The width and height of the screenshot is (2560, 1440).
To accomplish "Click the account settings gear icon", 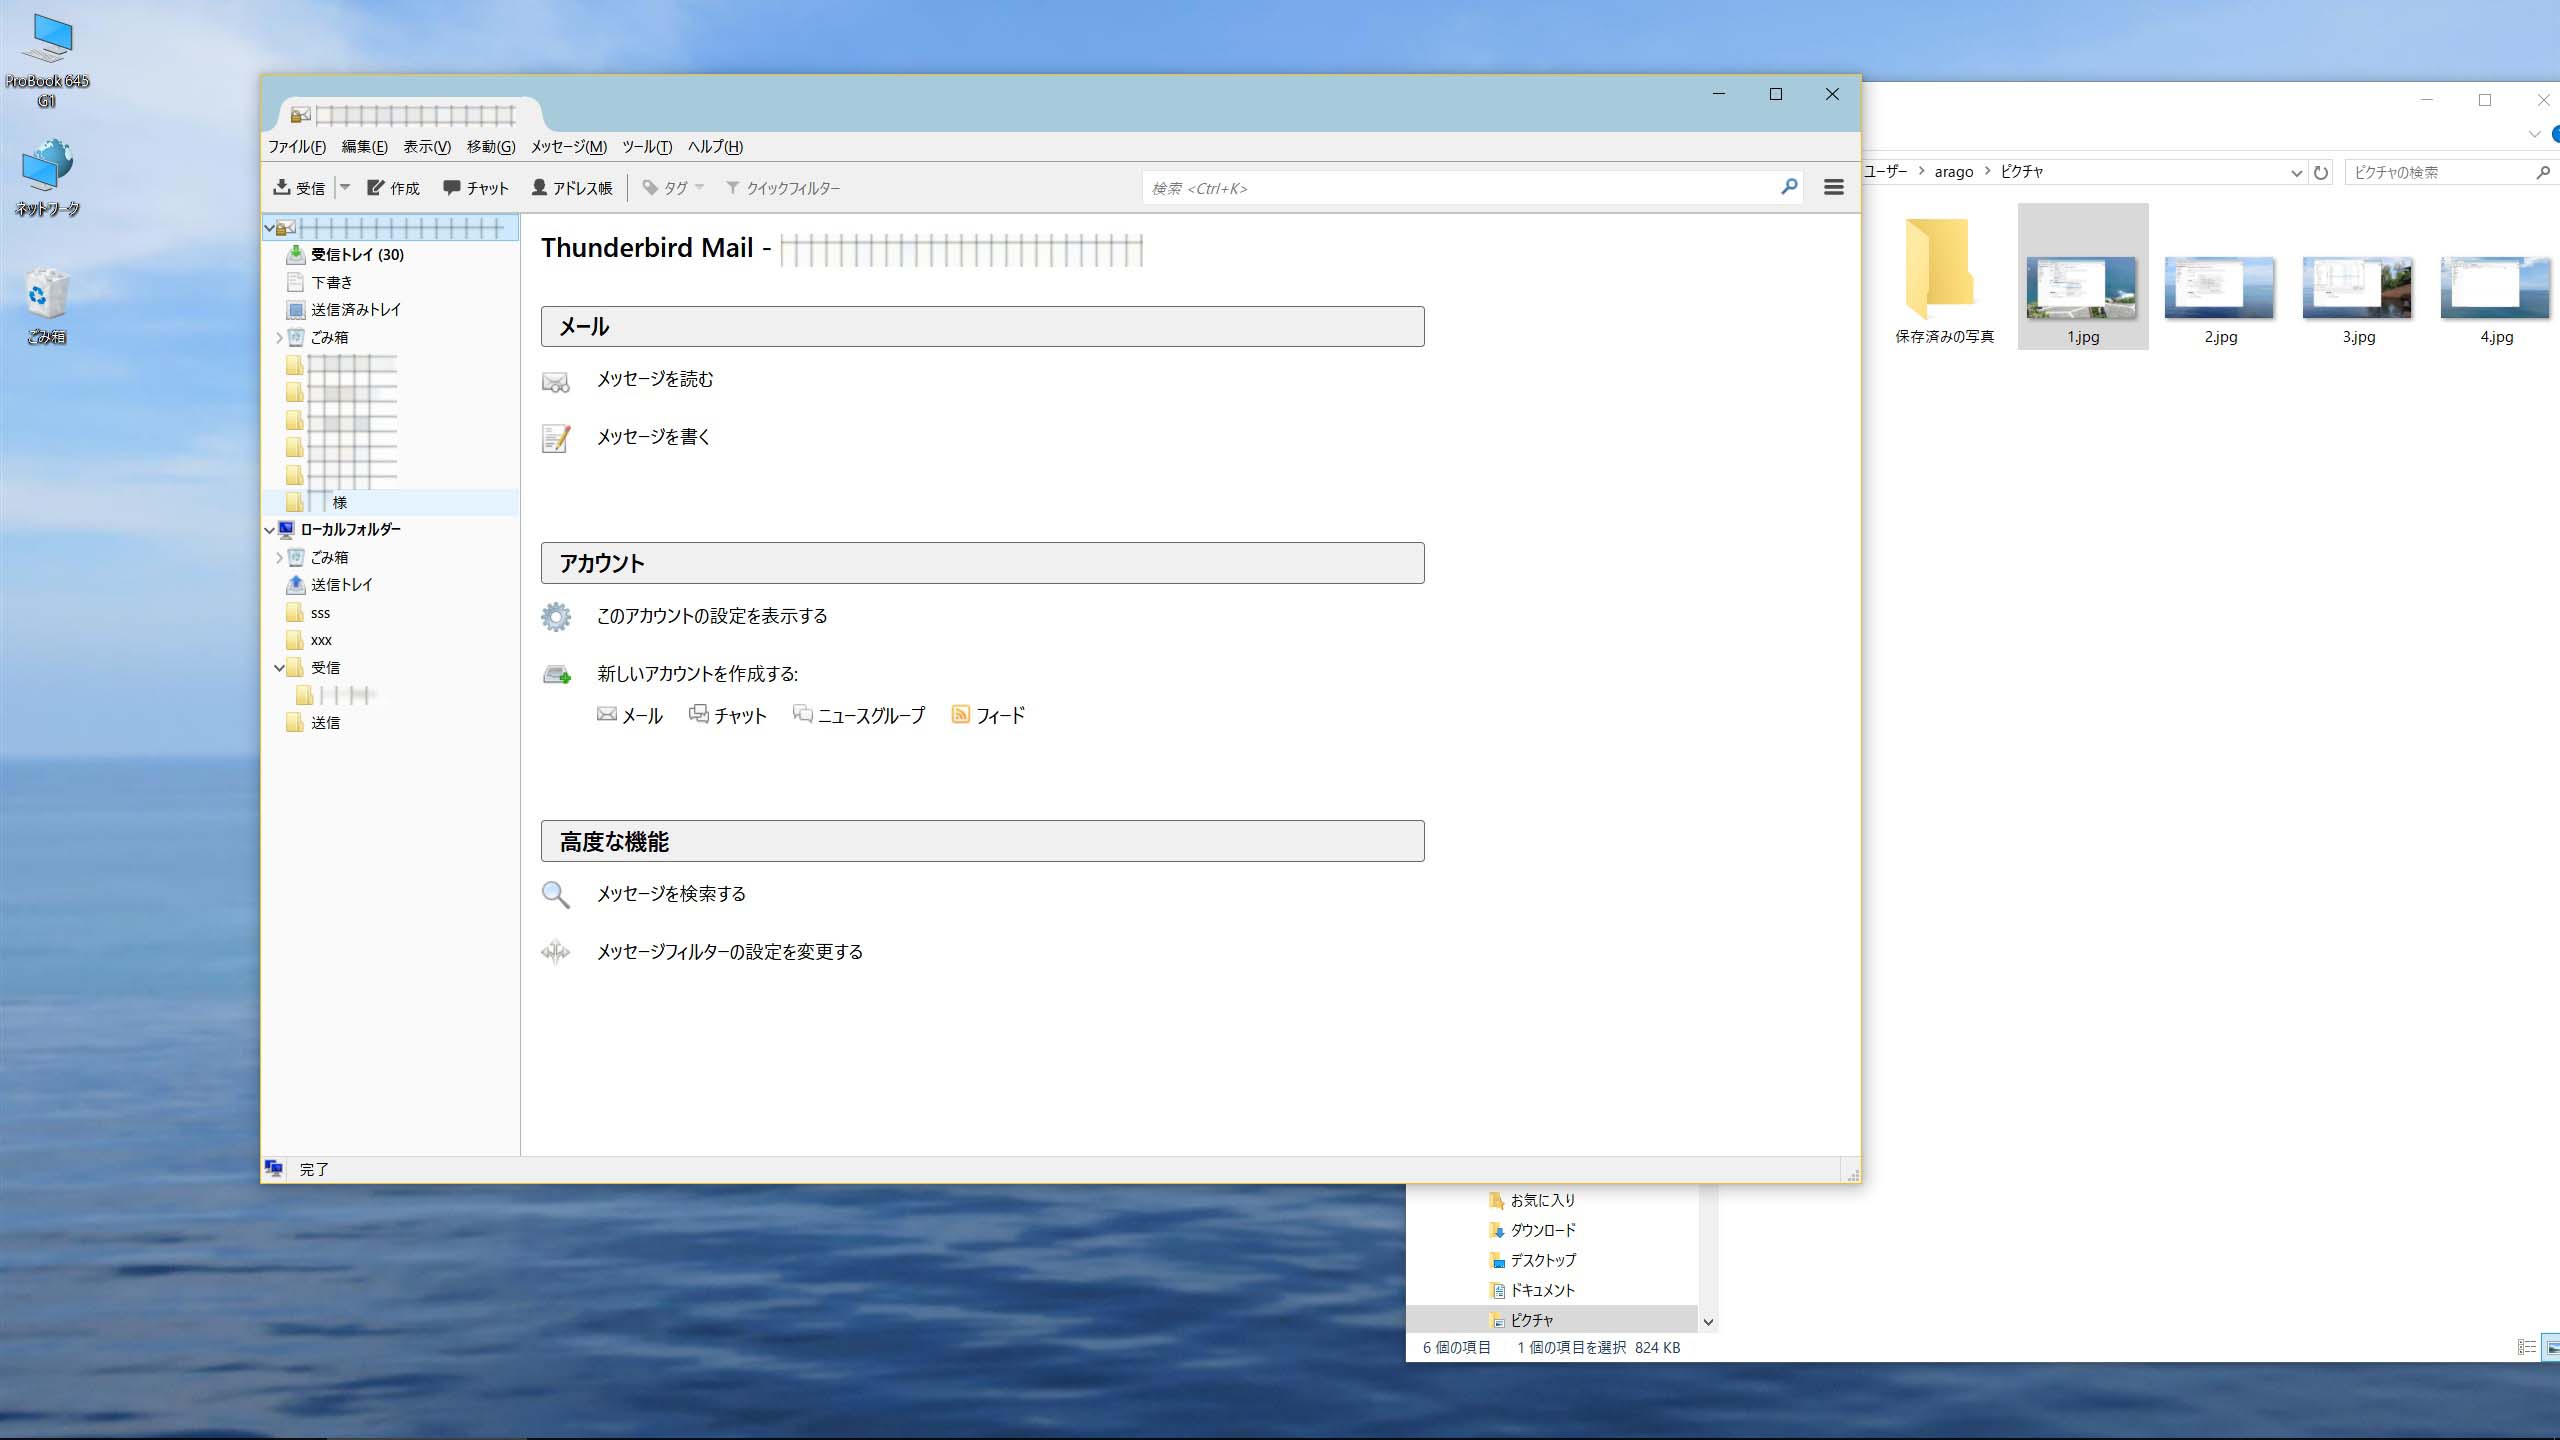I will coord(556,616).
